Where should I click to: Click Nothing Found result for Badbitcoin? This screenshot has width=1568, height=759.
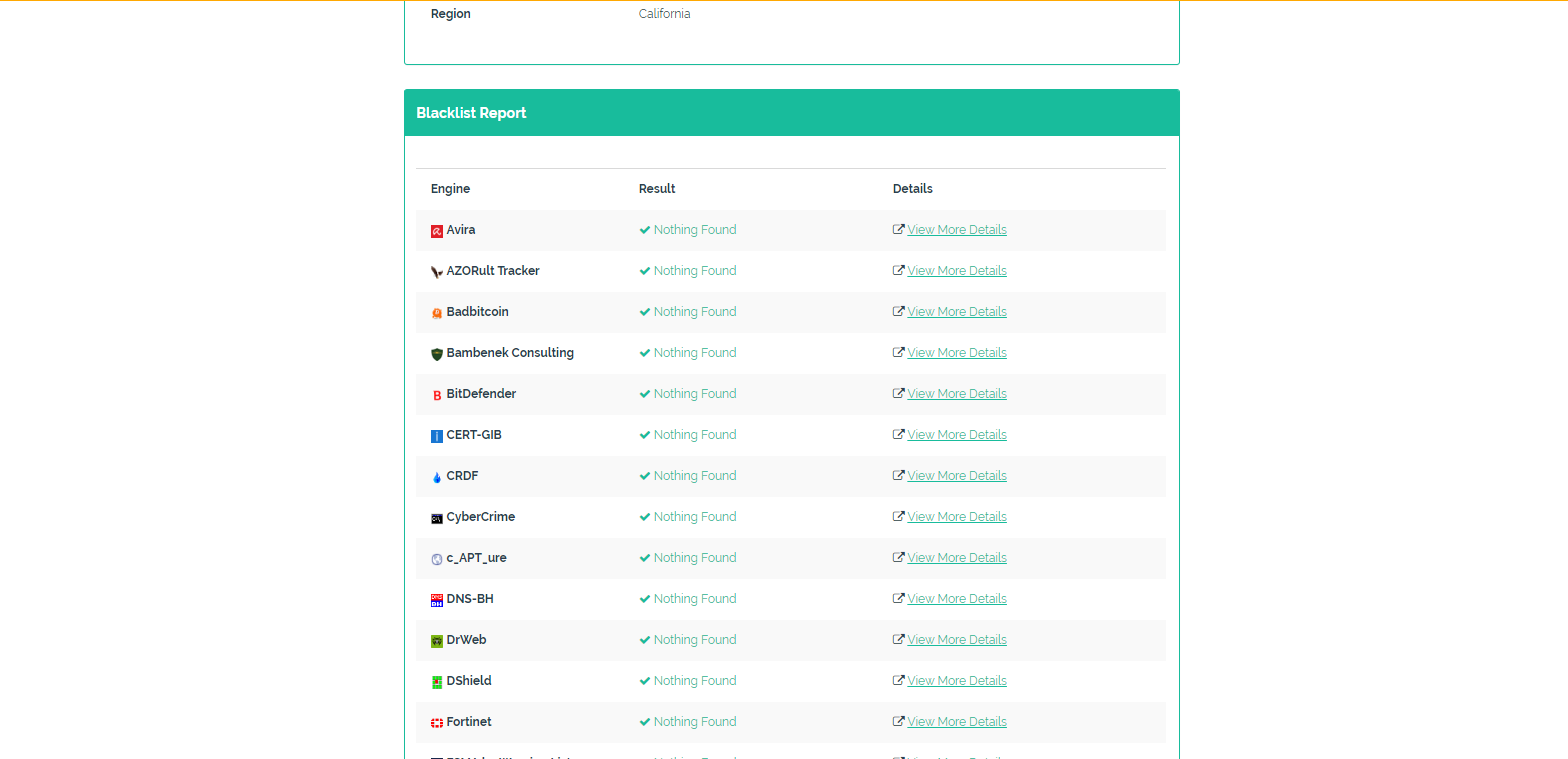coord(688,312)
